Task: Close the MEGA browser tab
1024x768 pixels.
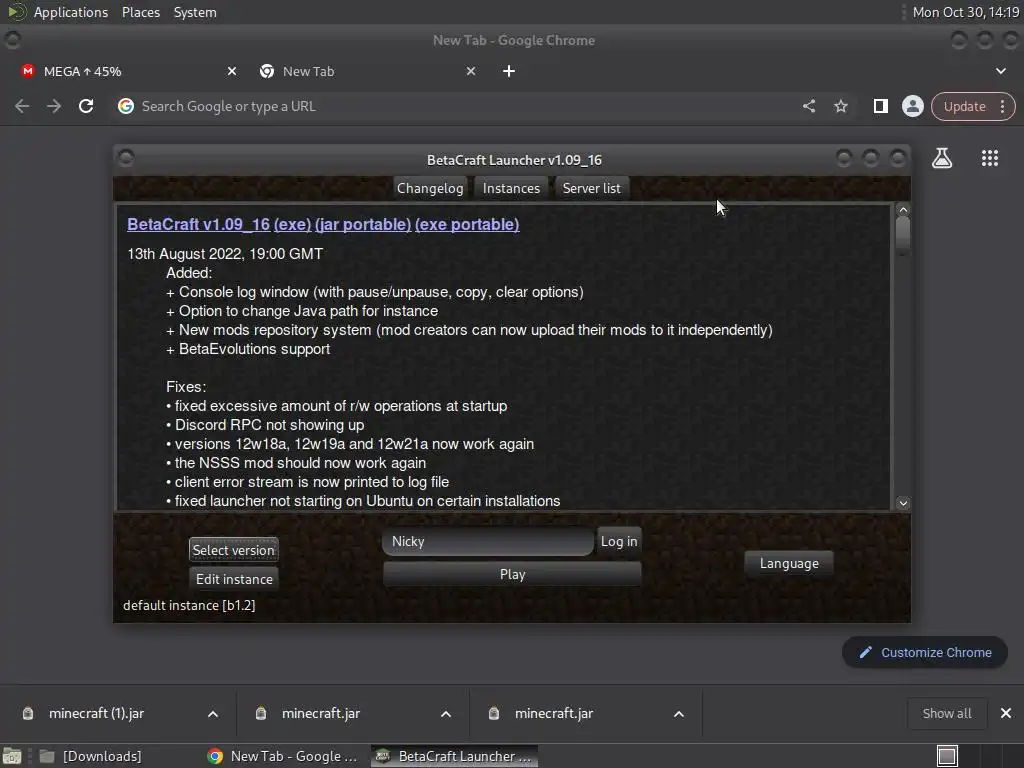Action: [232, 71]
